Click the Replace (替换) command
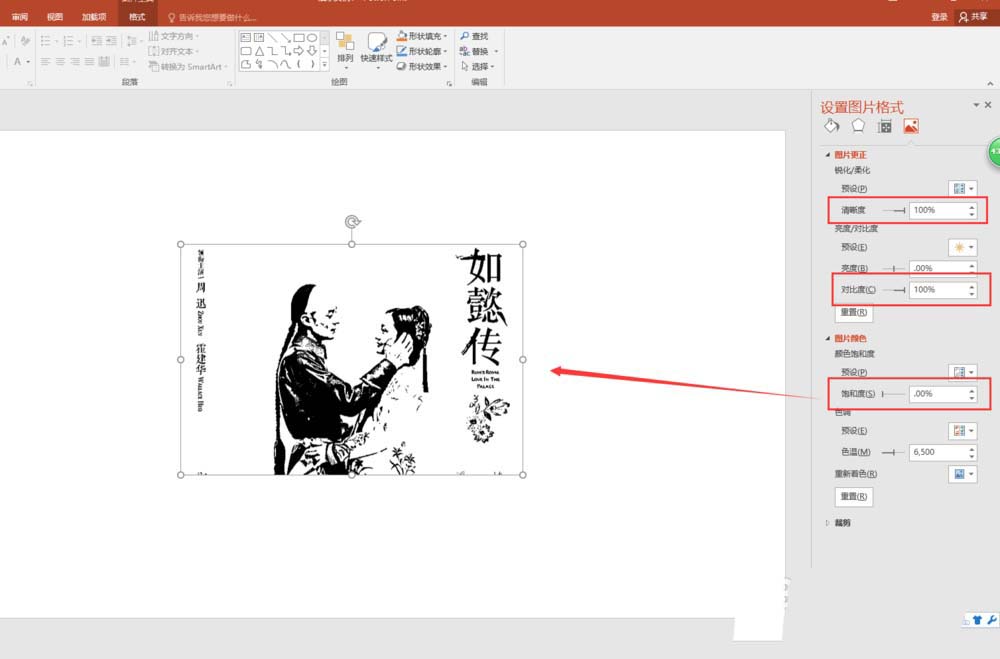 474,51
